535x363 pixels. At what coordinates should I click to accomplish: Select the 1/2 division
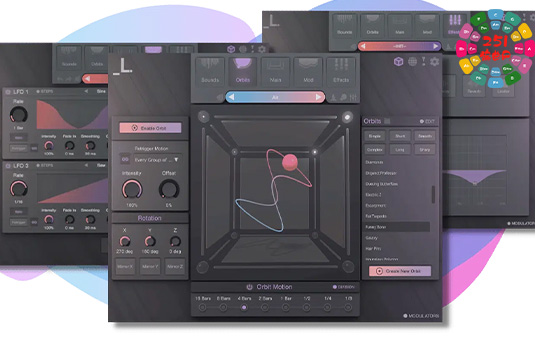click(306, 307)
